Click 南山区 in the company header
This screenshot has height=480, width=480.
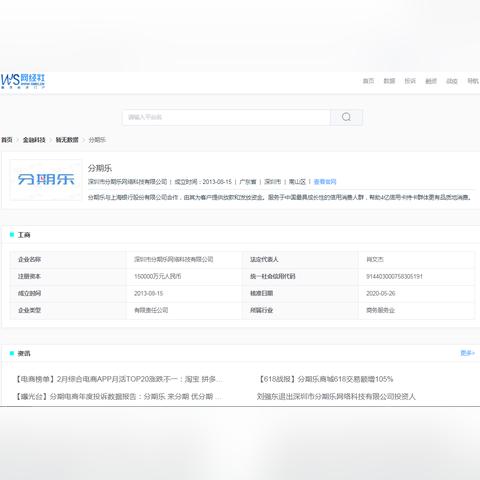pos(297,182)
